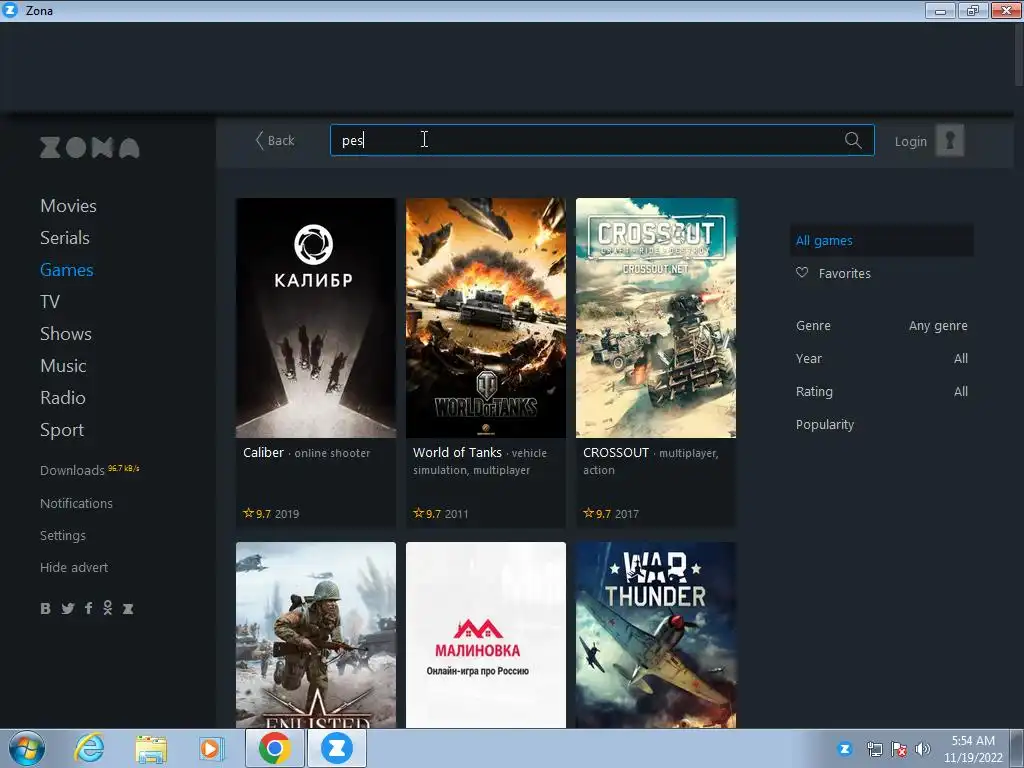This screenshot has width=1024, height=768.
Task: Open the Windows Start button
Action: click(27, 748)
